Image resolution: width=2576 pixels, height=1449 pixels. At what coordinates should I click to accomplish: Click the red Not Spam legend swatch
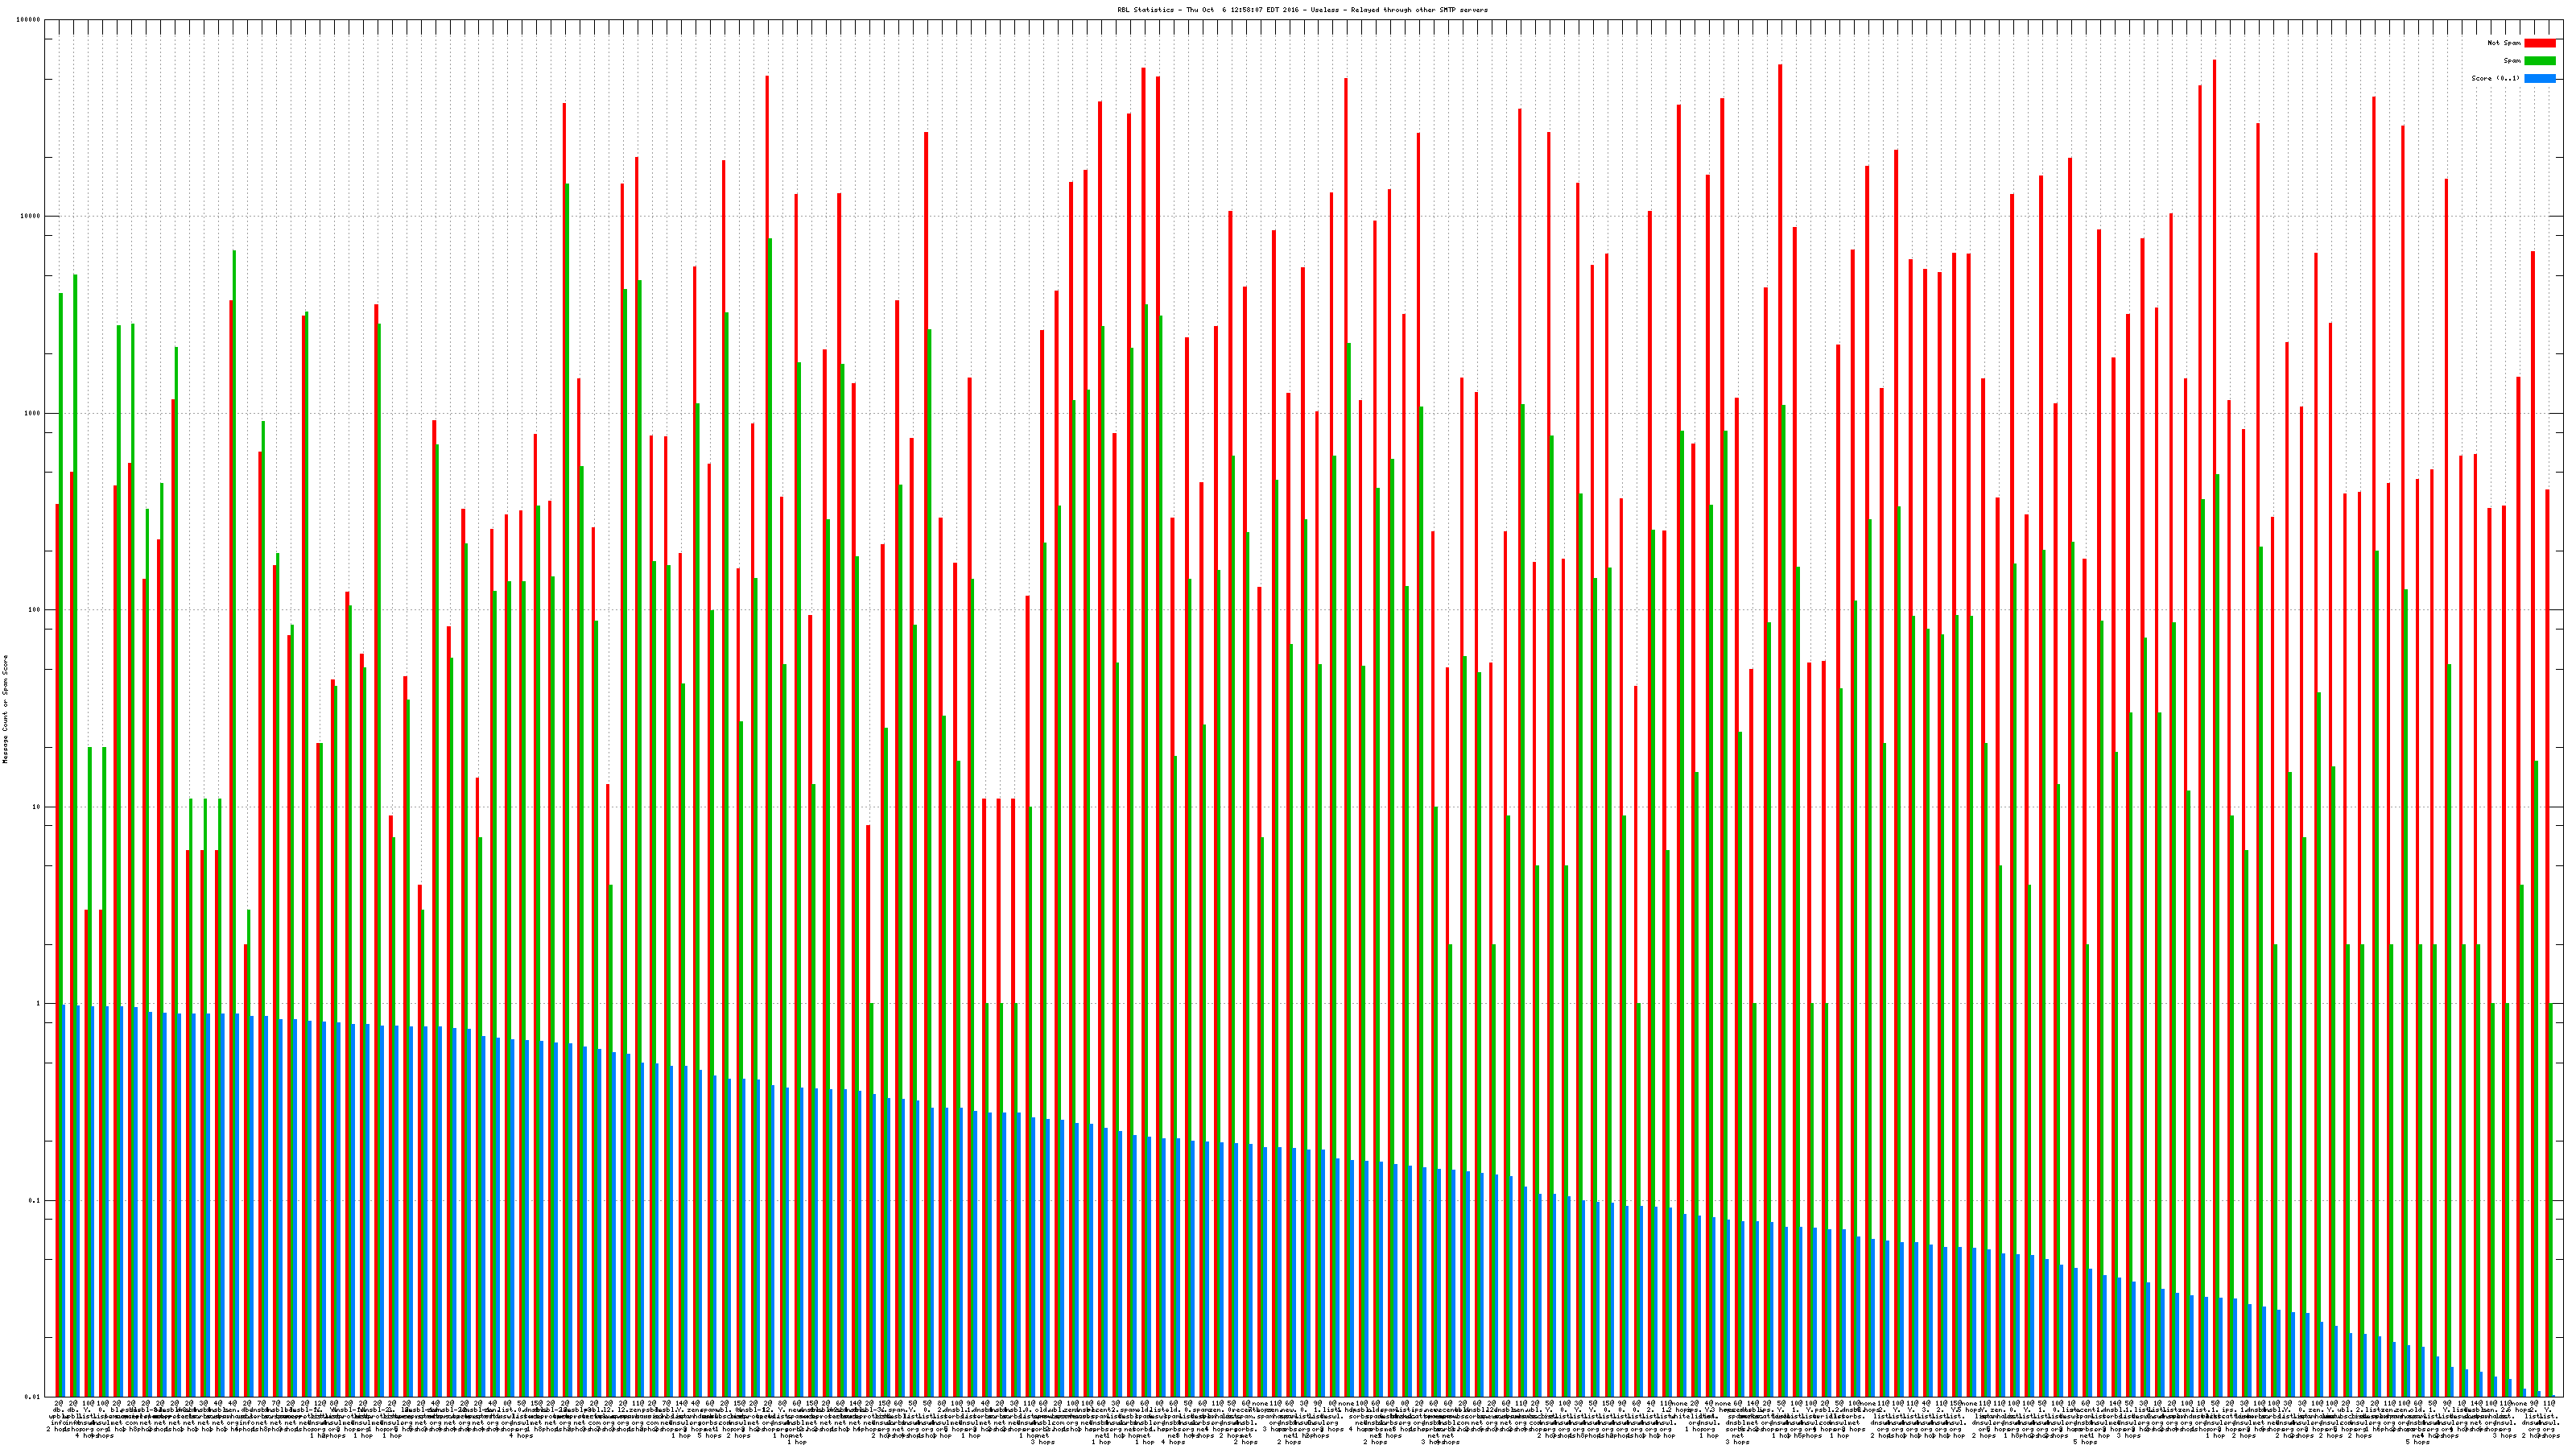coord(2539,43)
